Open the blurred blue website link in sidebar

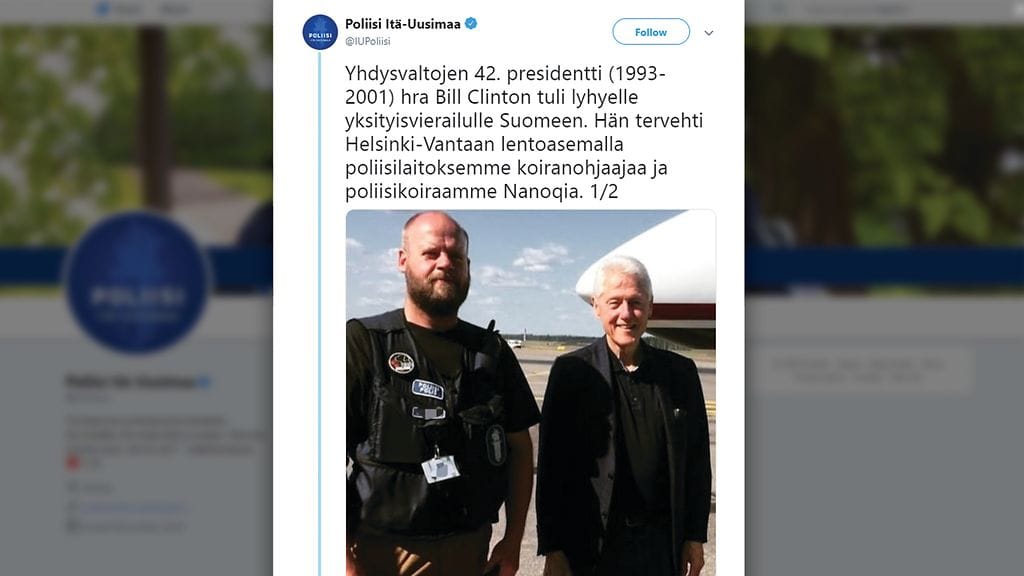[x=133, y=507]
